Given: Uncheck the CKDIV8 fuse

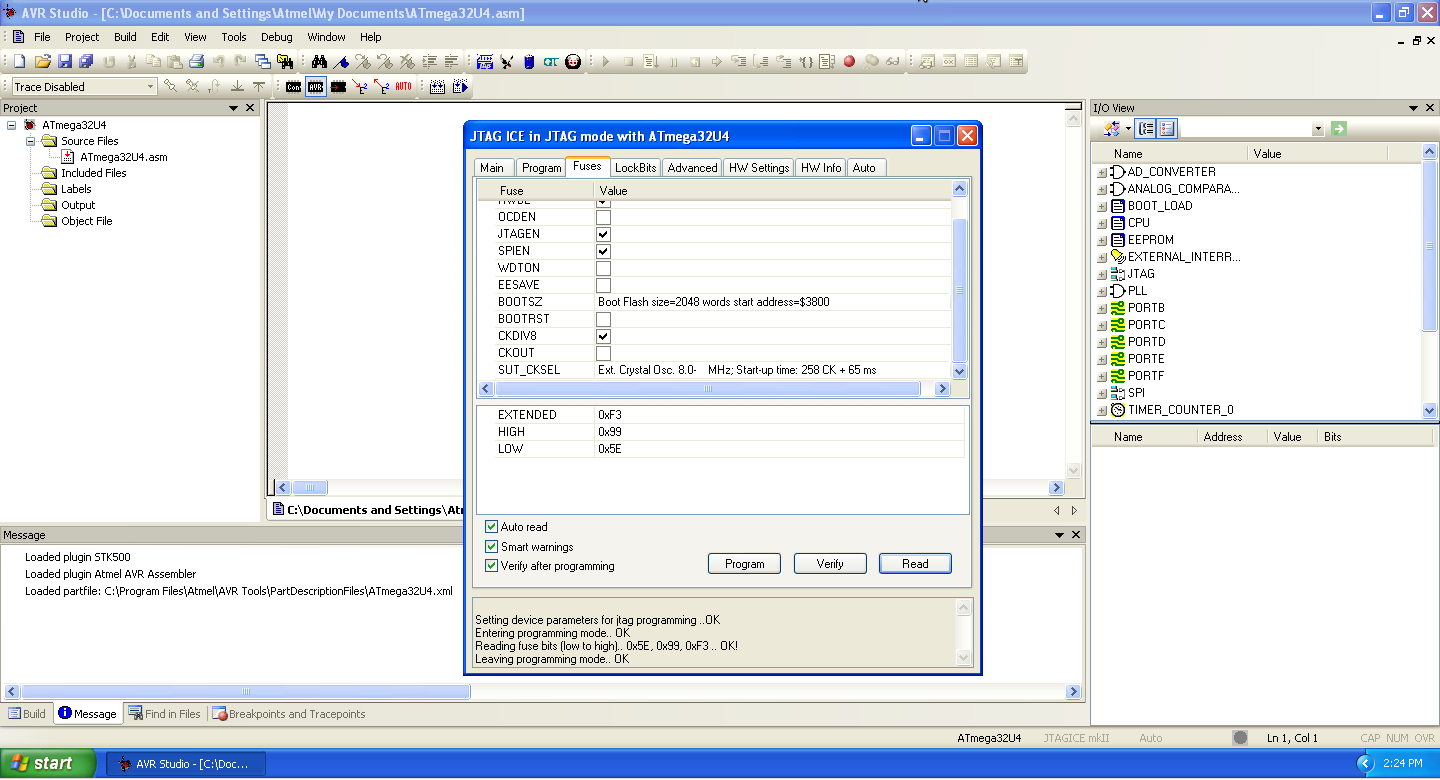Looking at the screenshot, I should click(603, 336).
